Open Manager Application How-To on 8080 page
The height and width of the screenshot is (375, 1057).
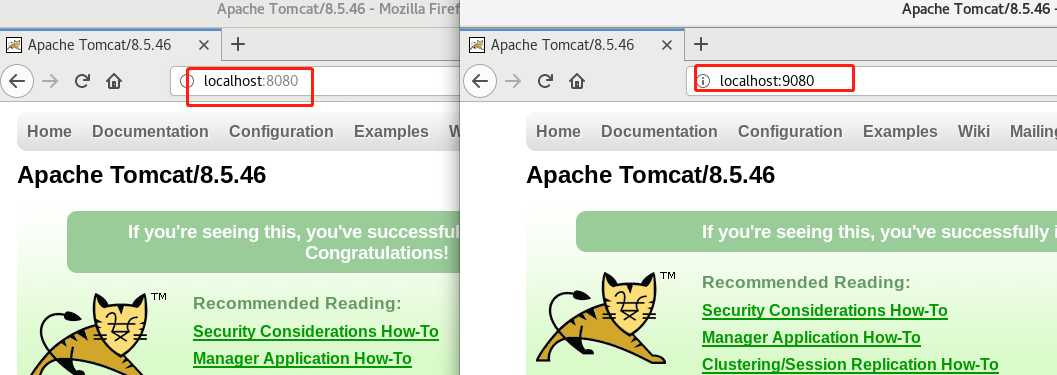(302, 359)
